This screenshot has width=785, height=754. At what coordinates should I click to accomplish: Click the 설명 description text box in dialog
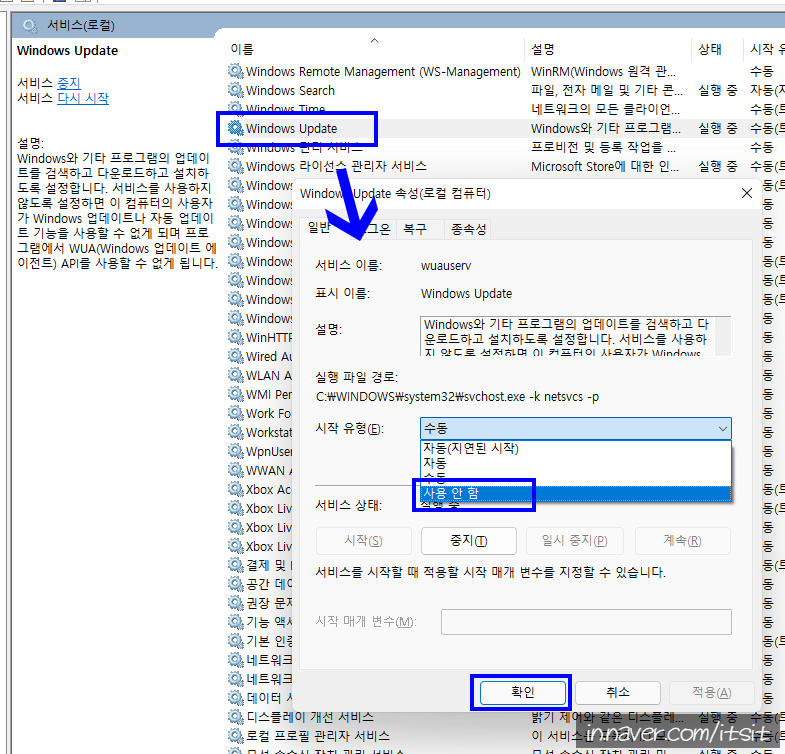[575, 336]
